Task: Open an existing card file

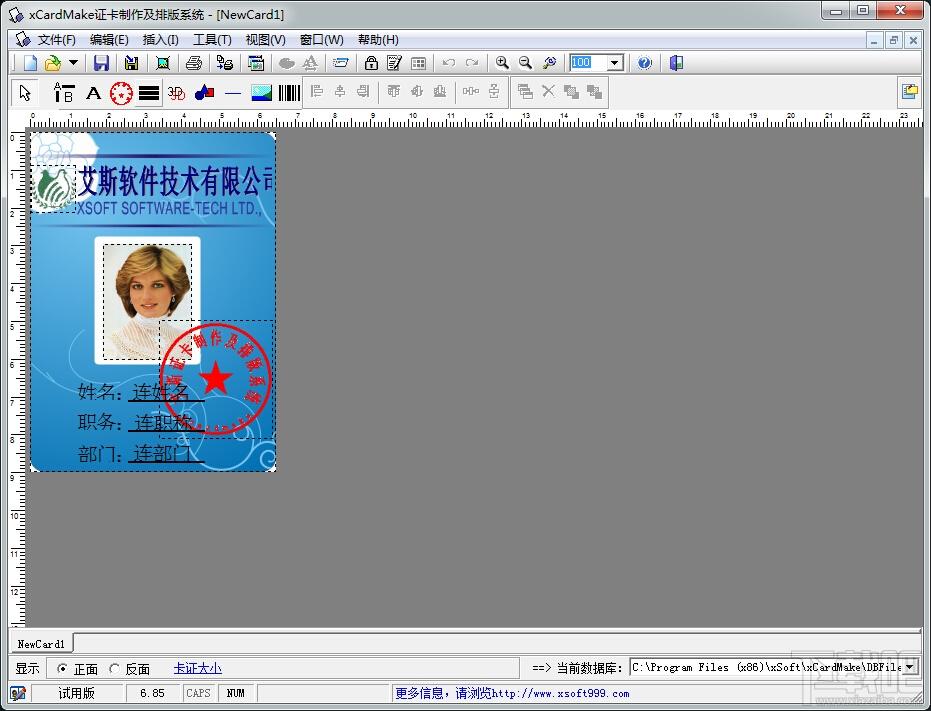Action: pyautogui.click(x=53, y=63)
